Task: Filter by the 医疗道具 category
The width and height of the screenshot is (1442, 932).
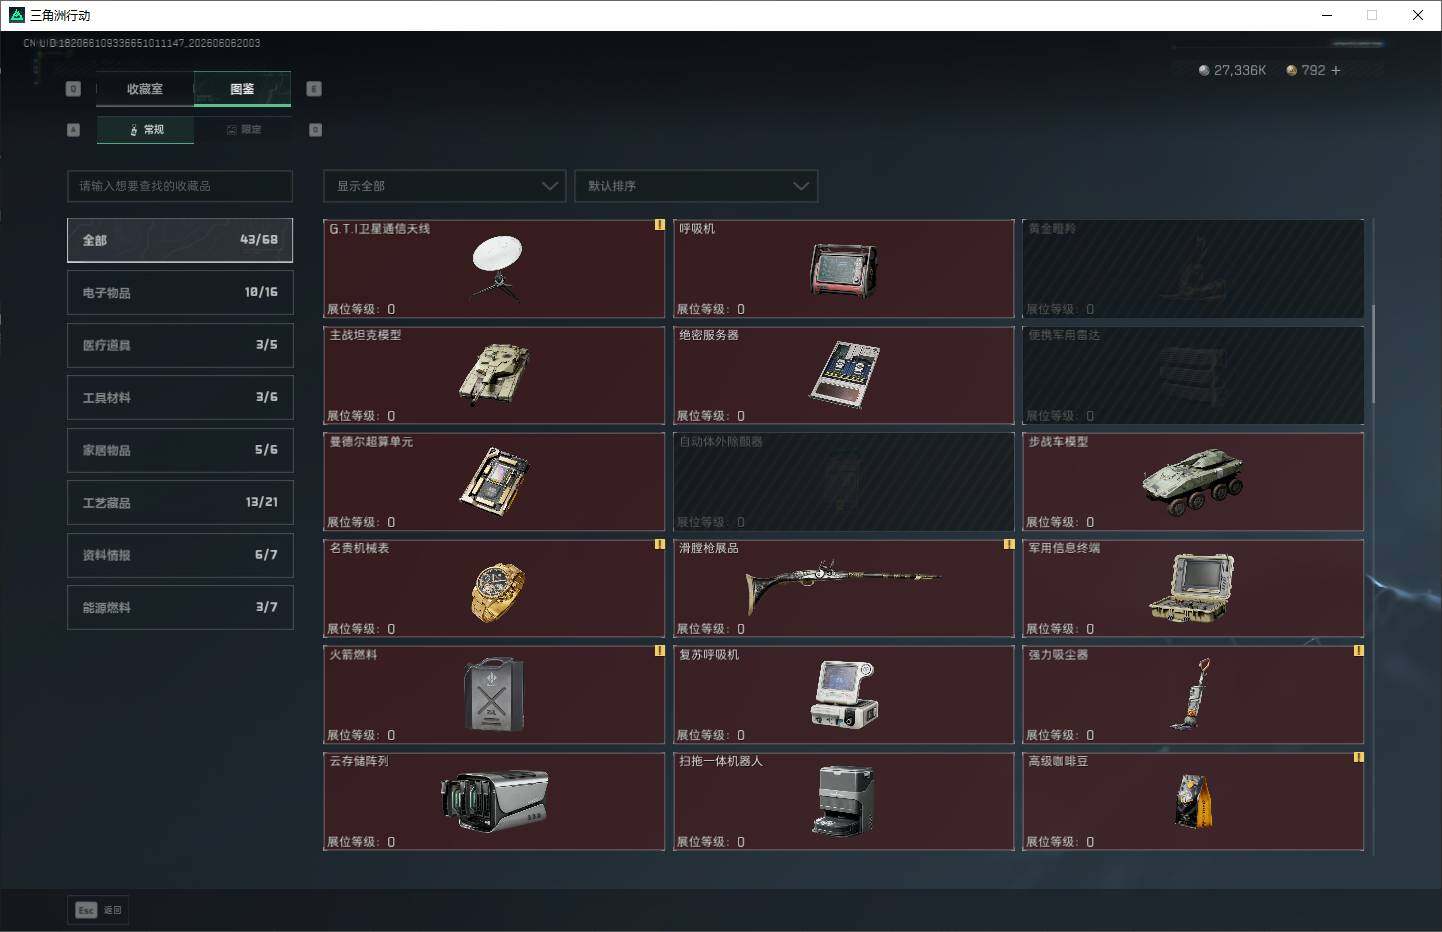Action: [180, 345]
